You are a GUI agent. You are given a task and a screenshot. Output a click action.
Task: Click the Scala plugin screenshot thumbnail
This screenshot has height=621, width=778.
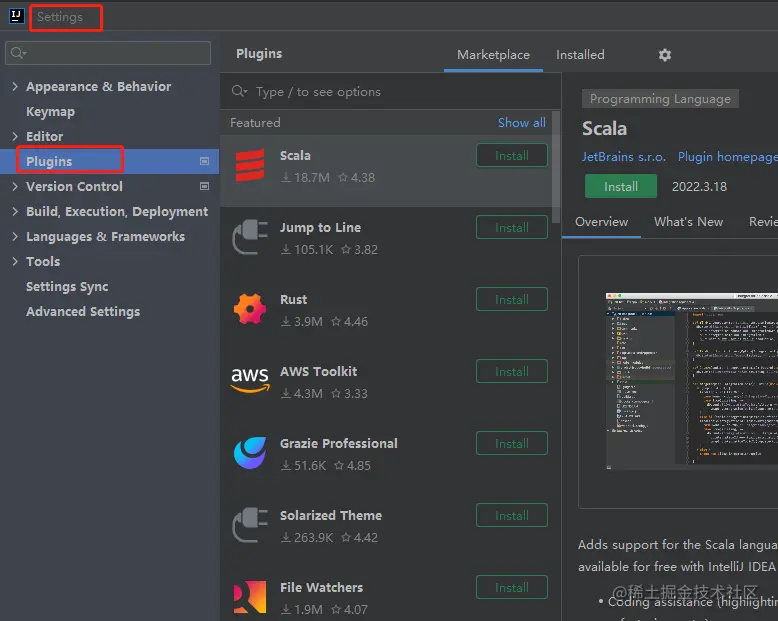(692, 381)
